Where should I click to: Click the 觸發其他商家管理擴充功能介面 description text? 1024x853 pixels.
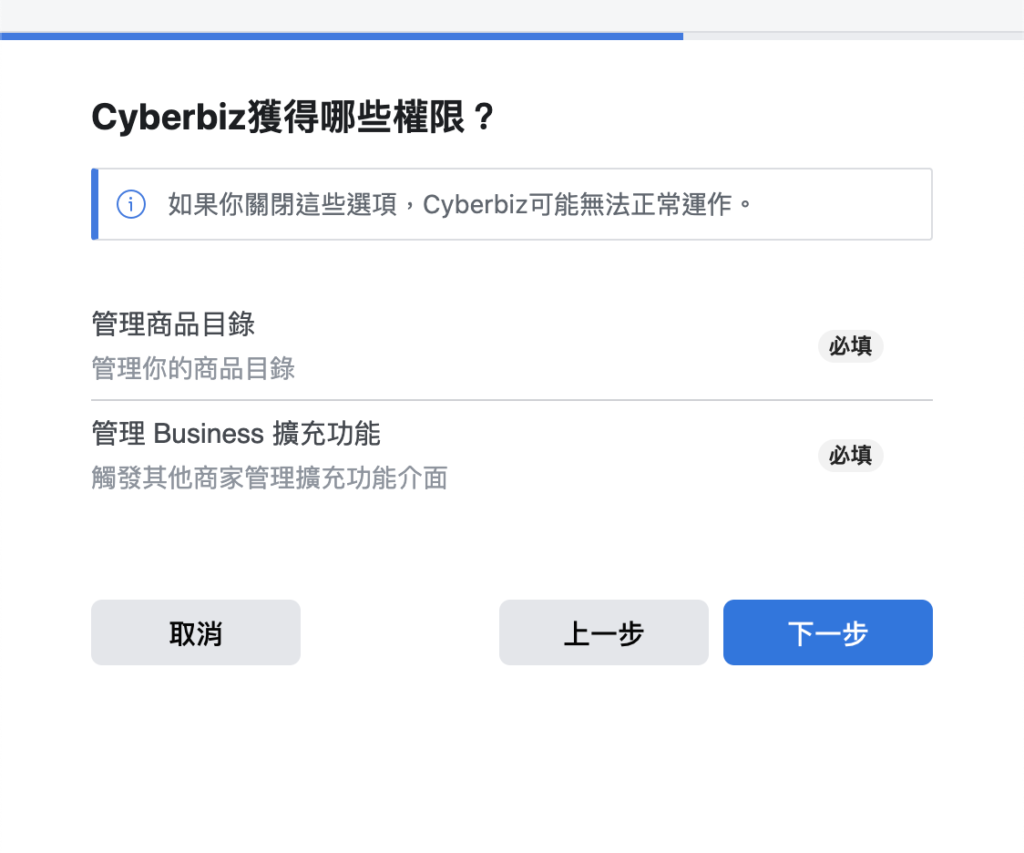[x=269, y=478]
